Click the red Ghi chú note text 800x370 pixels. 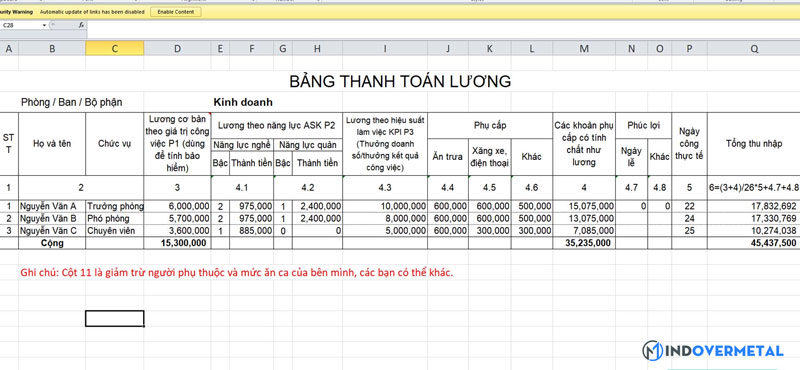(x=237, y=273)
